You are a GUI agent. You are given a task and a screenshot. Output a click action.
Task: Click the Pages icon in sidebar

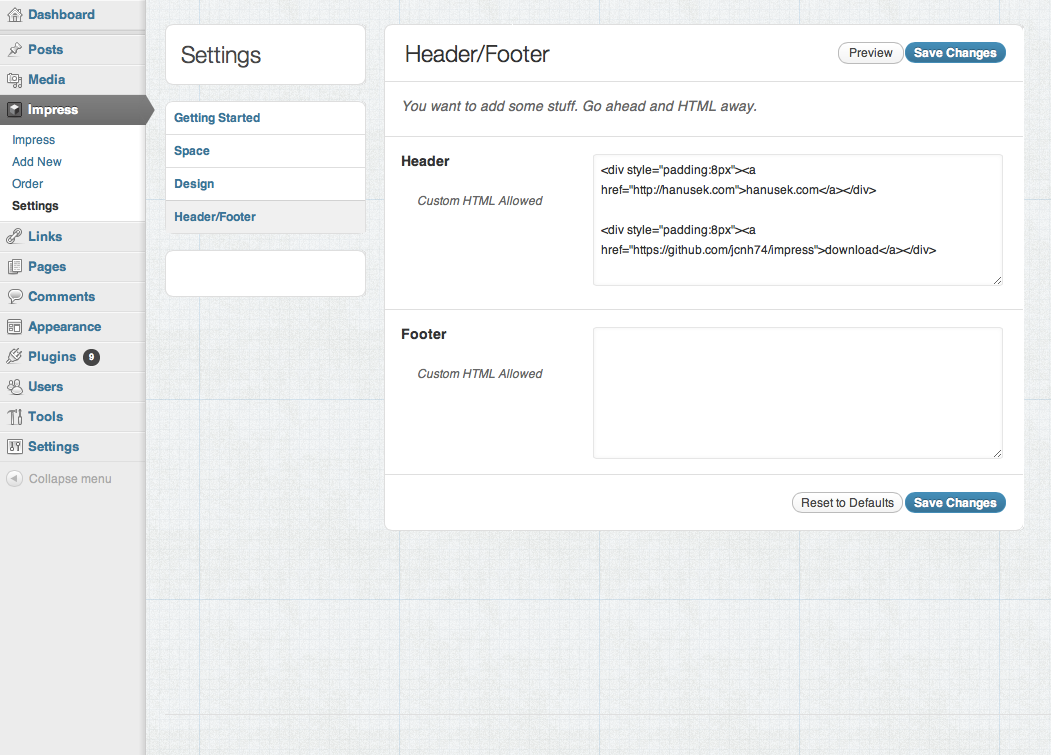pyautogui.click(x=14, y=267)
